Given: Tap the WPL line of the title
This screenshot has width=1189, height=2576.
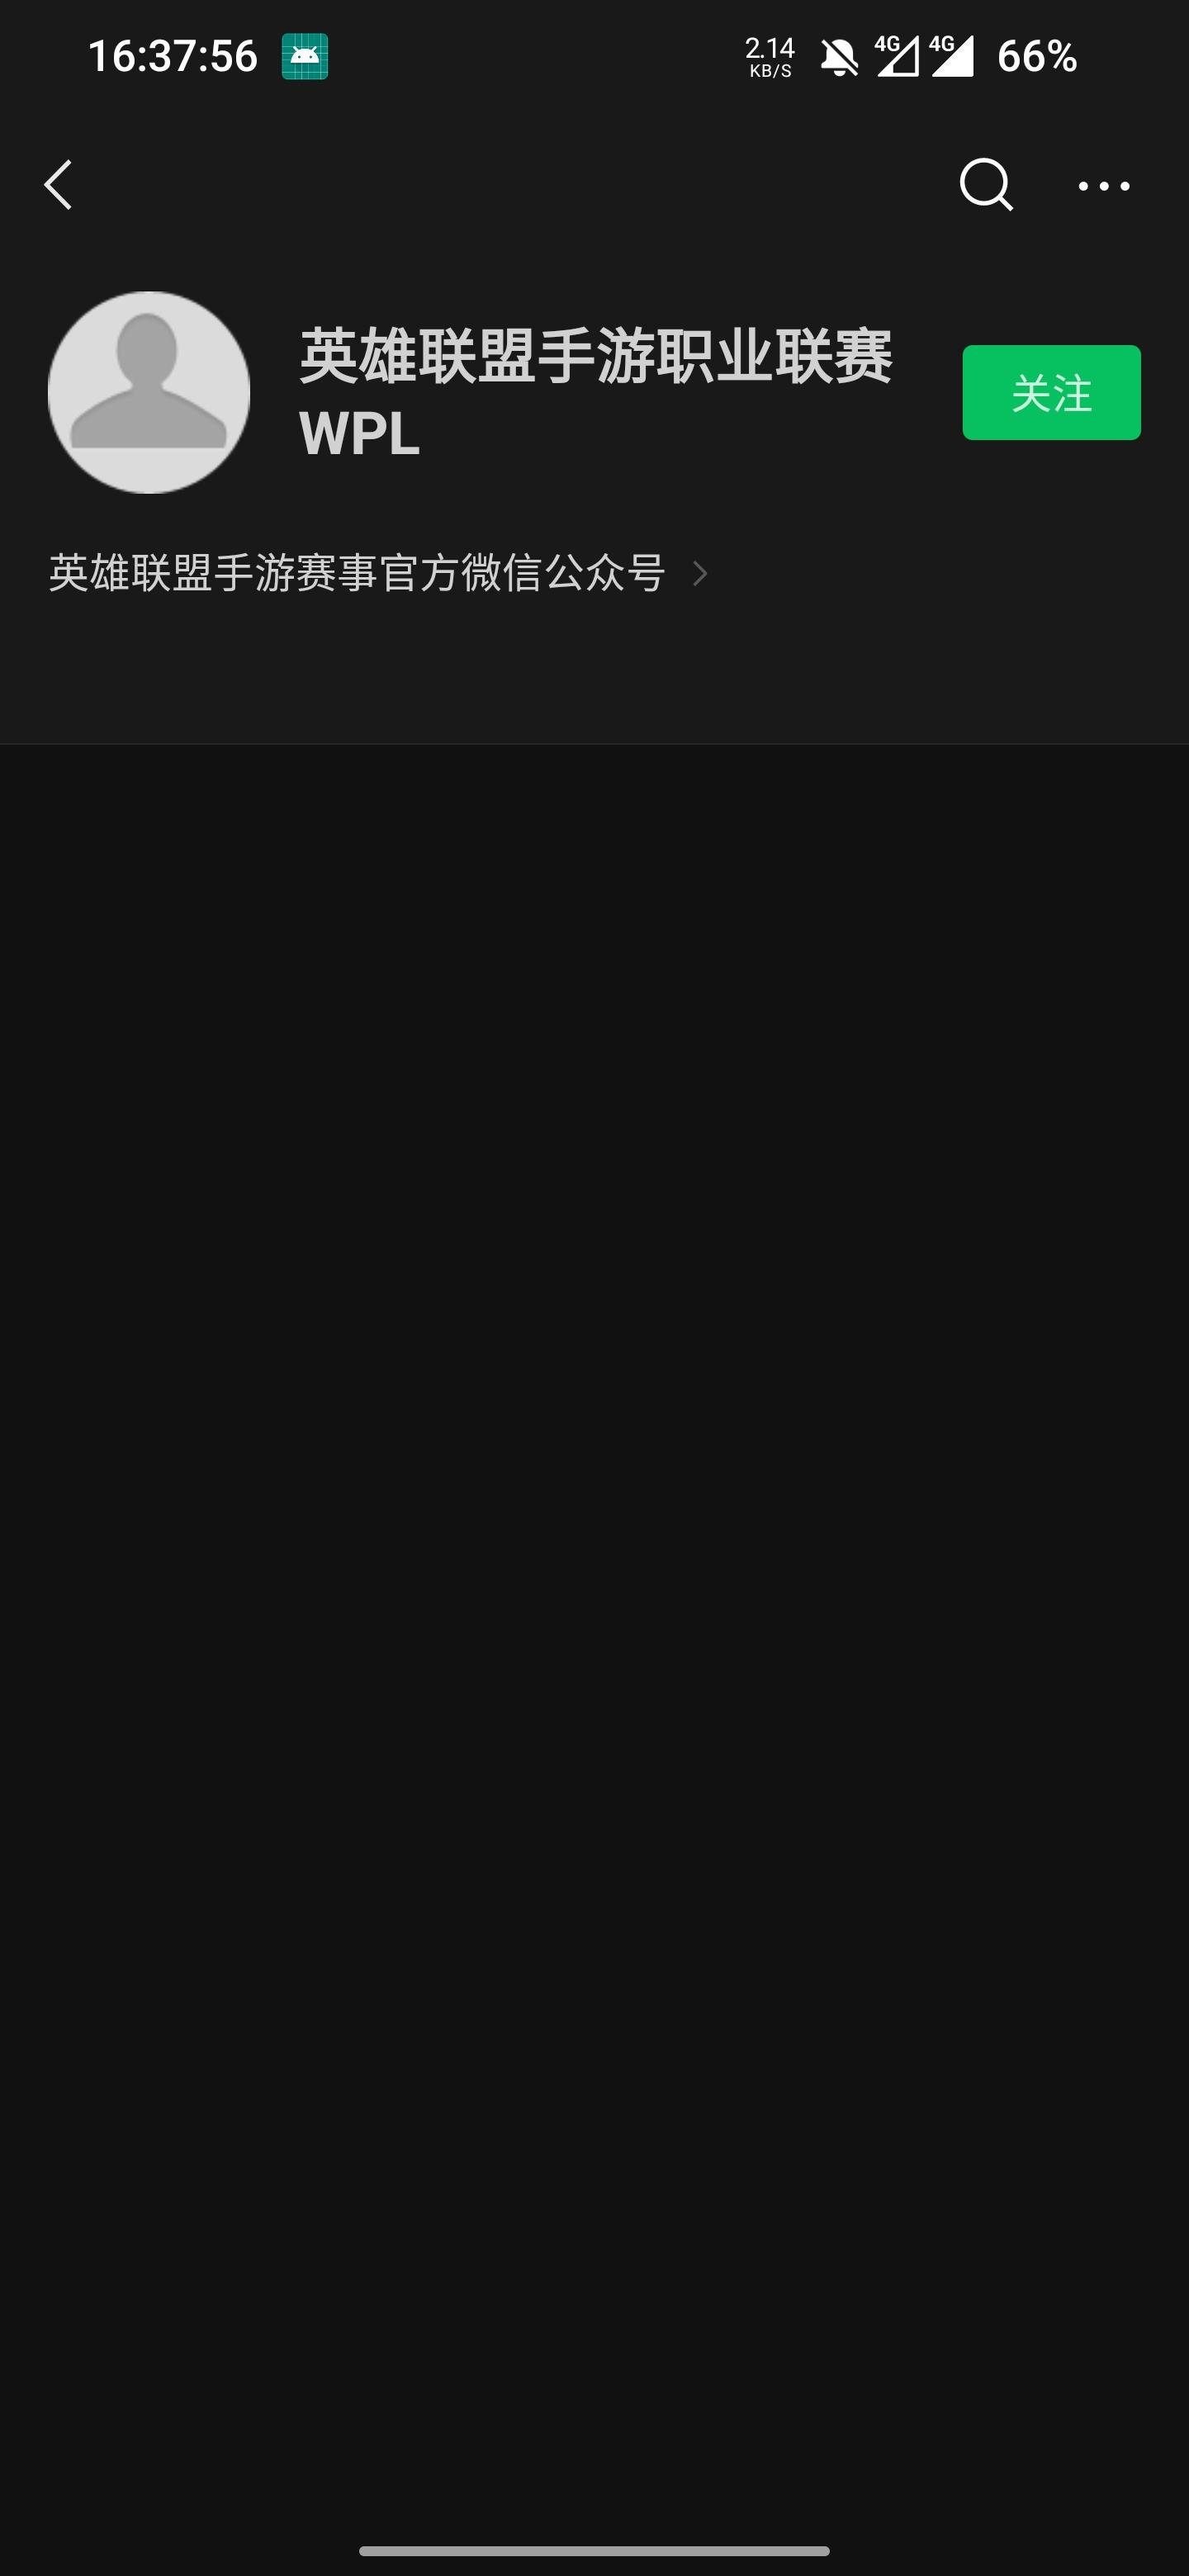Looking at the screenshot, I should [359, 434].
